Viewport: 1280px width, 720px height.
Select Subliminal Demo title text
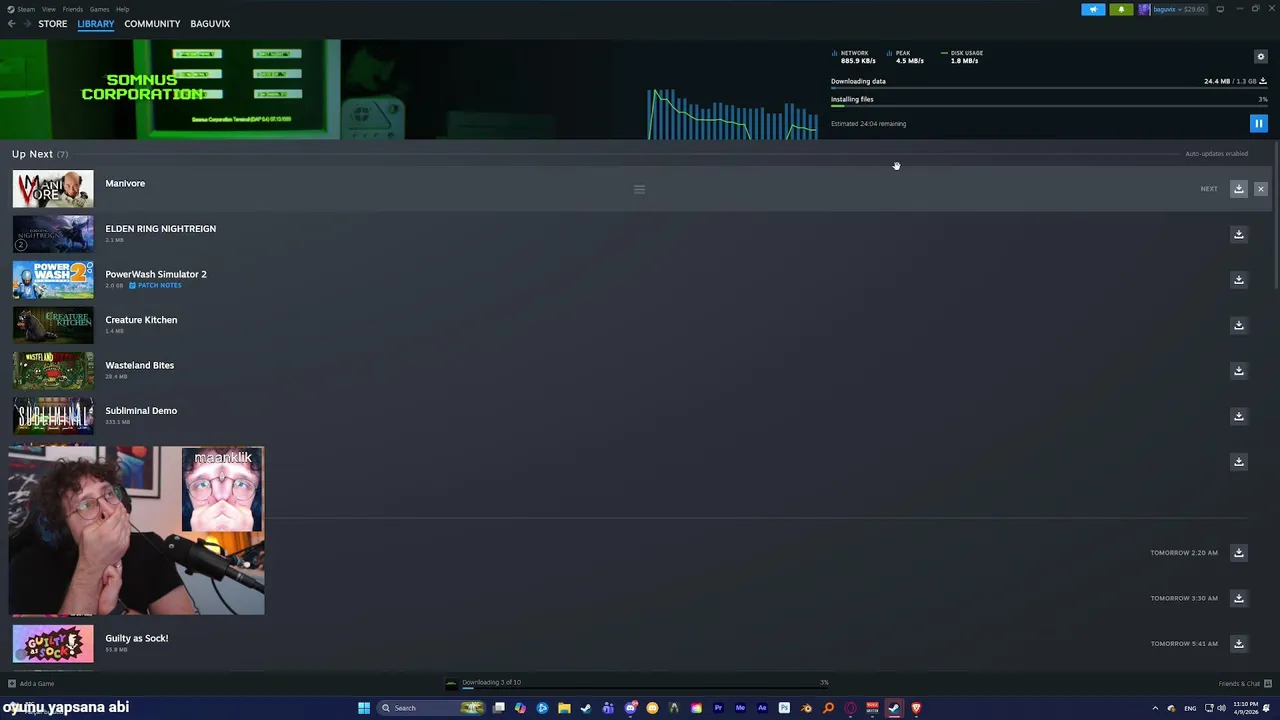point(141,411)
